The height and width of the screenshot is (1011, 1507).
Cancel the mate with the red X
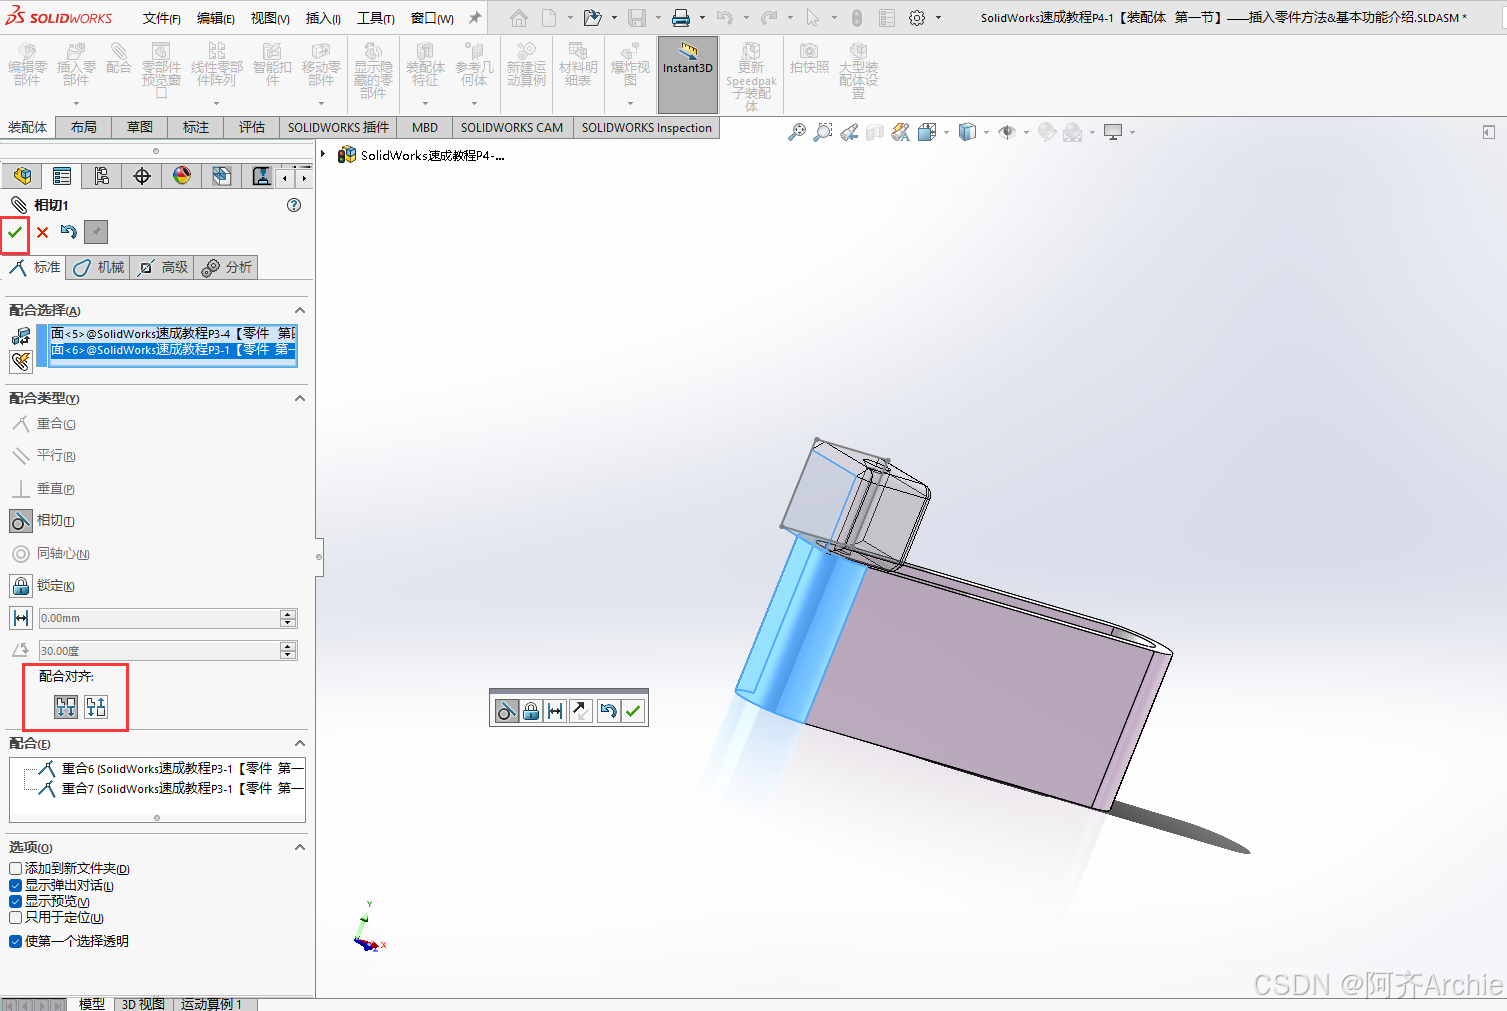pos(42,232)
